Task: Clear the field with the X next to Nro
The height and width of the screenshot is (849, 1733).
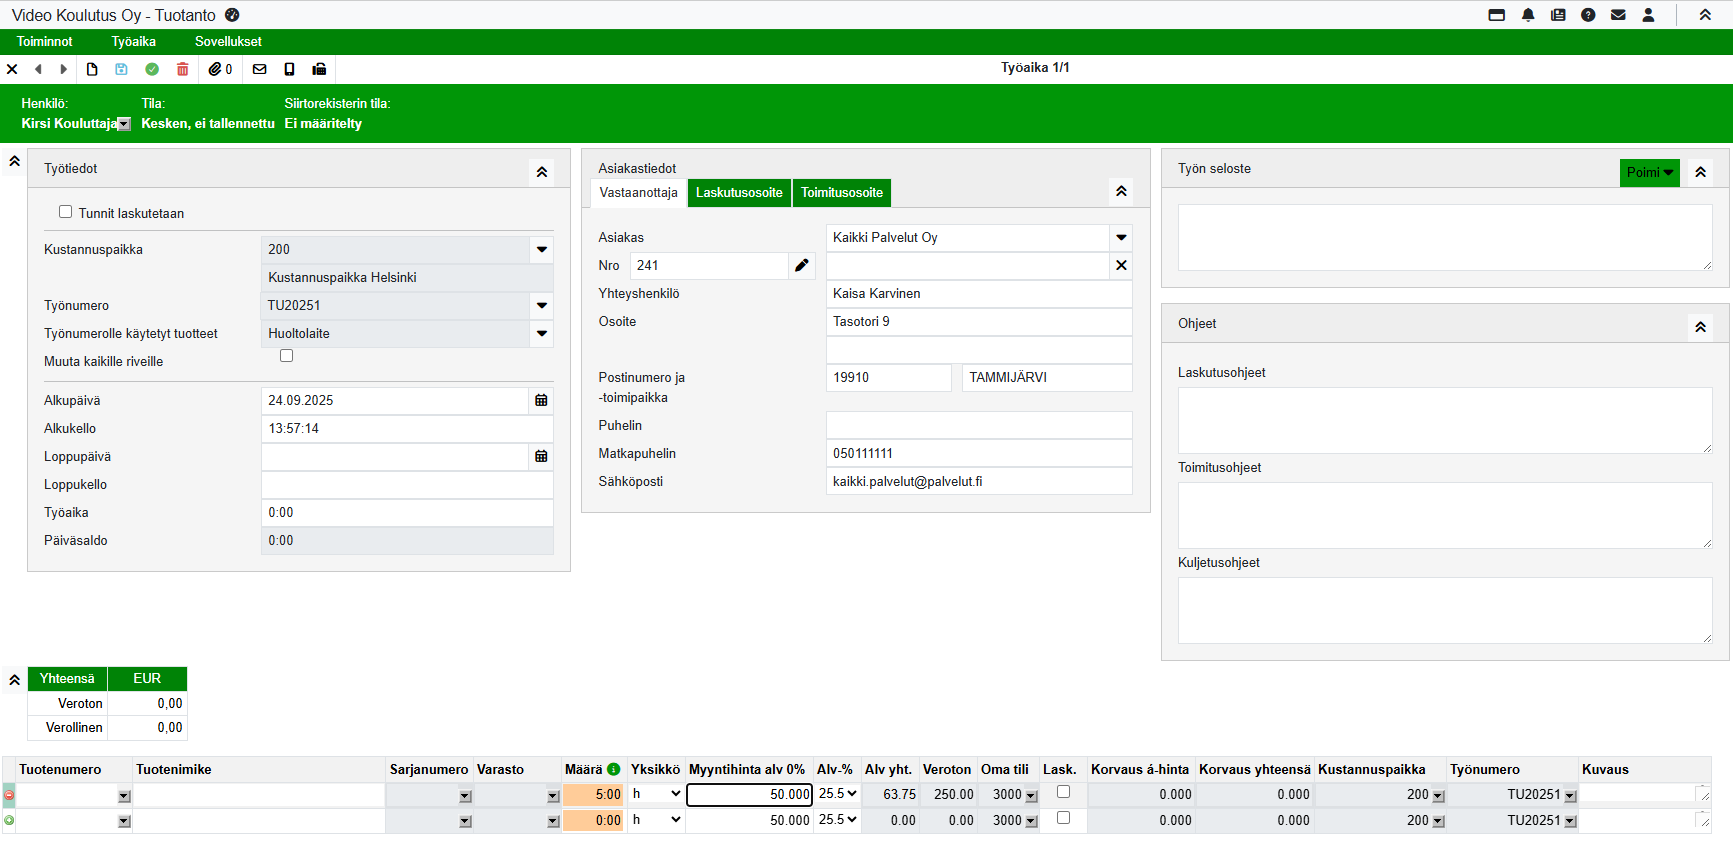Action: pos(1121,266)
